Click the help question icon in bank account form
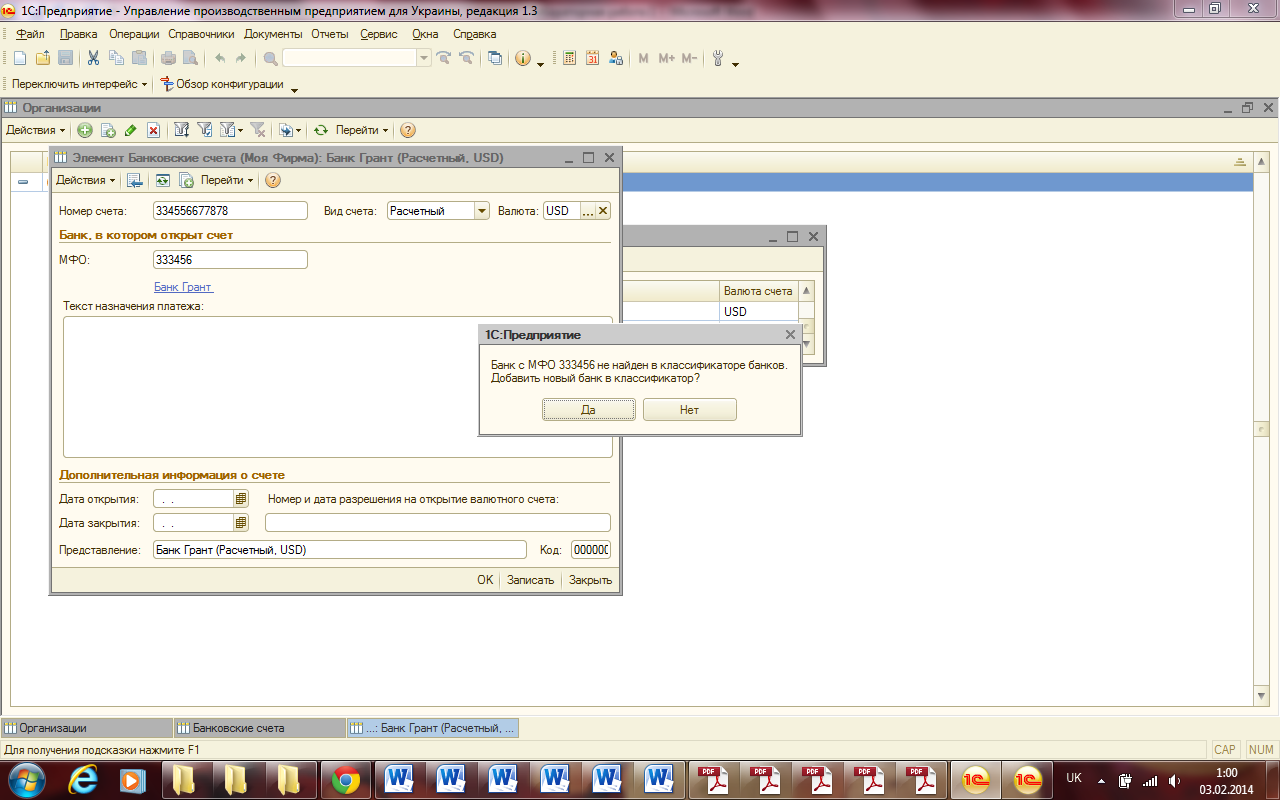The image size is (1280, 800). point(273,180)
